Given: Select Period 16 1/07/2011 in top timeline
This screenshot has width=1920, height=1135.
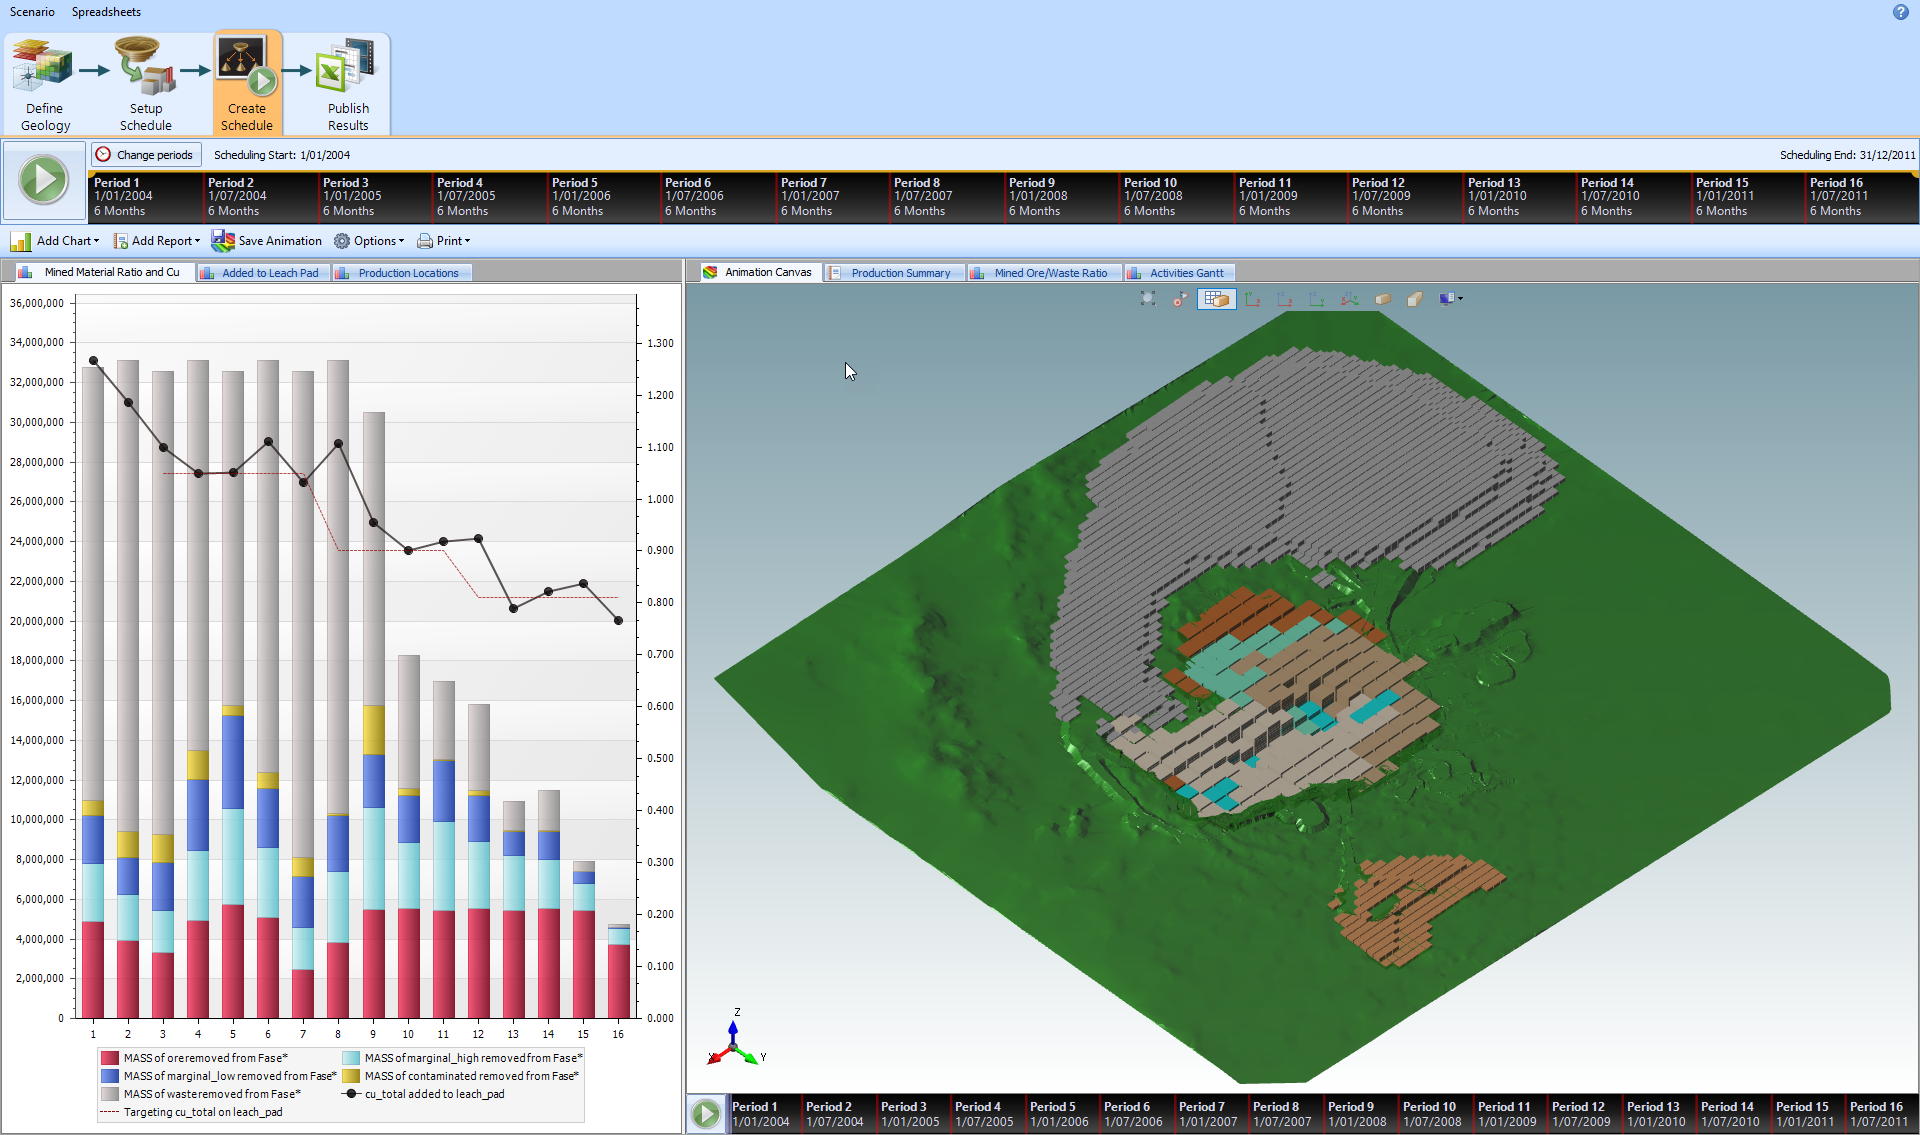Looking at the screenshot, I should (x=1862, y=197).
